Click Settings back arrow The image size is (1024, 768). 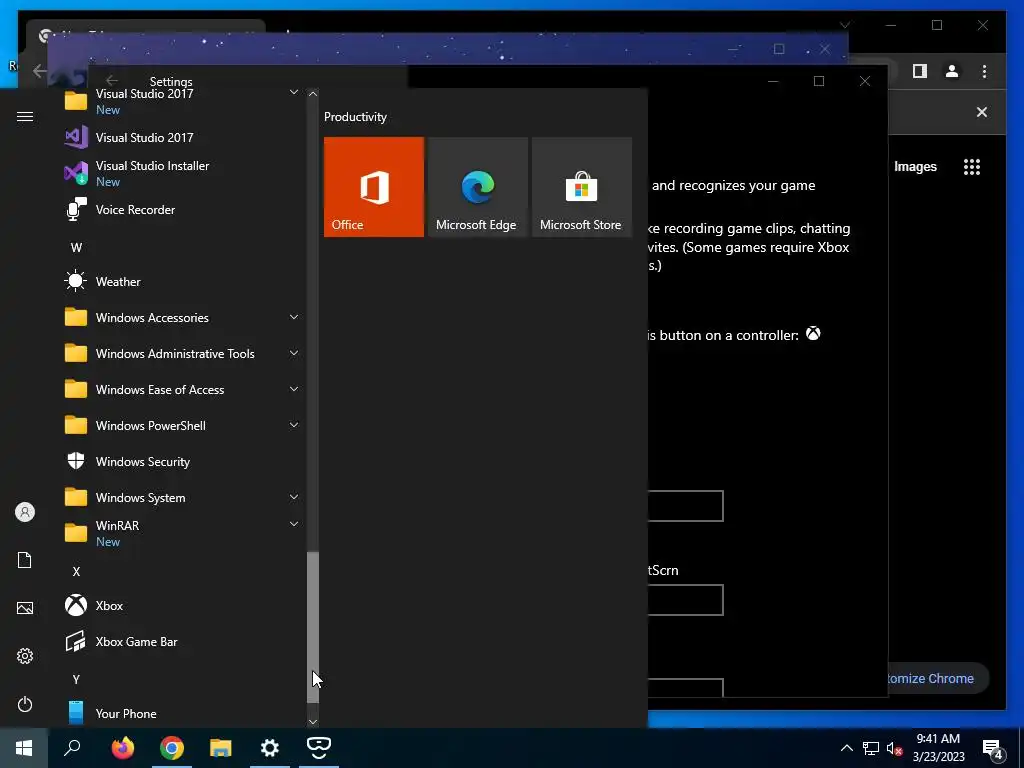click(x=112, y=80)
